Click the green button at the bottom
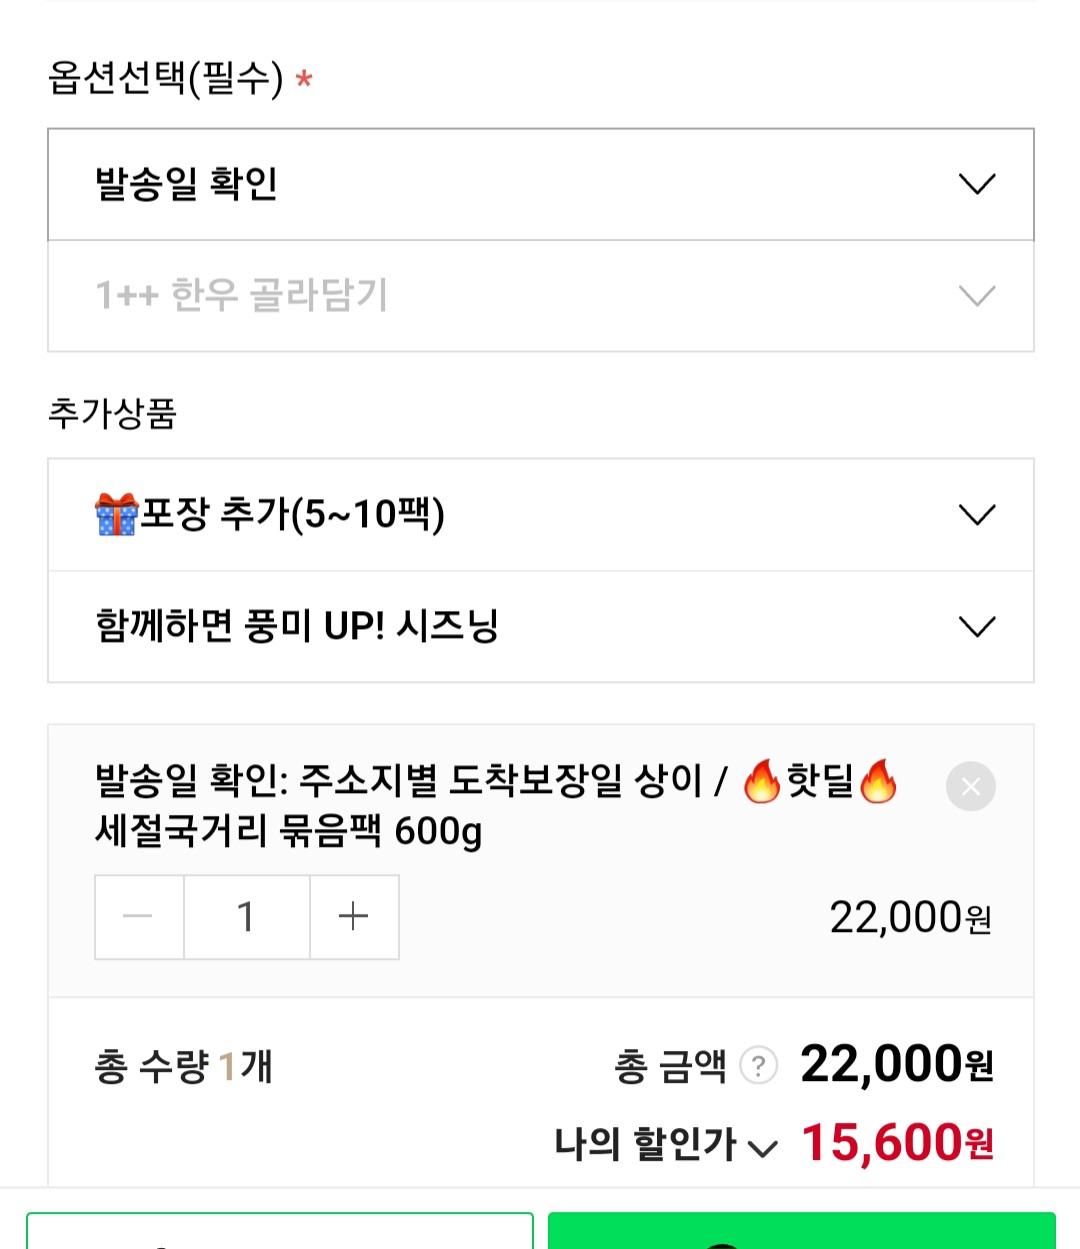The image size is (1080, 1249). [801, 1232]
